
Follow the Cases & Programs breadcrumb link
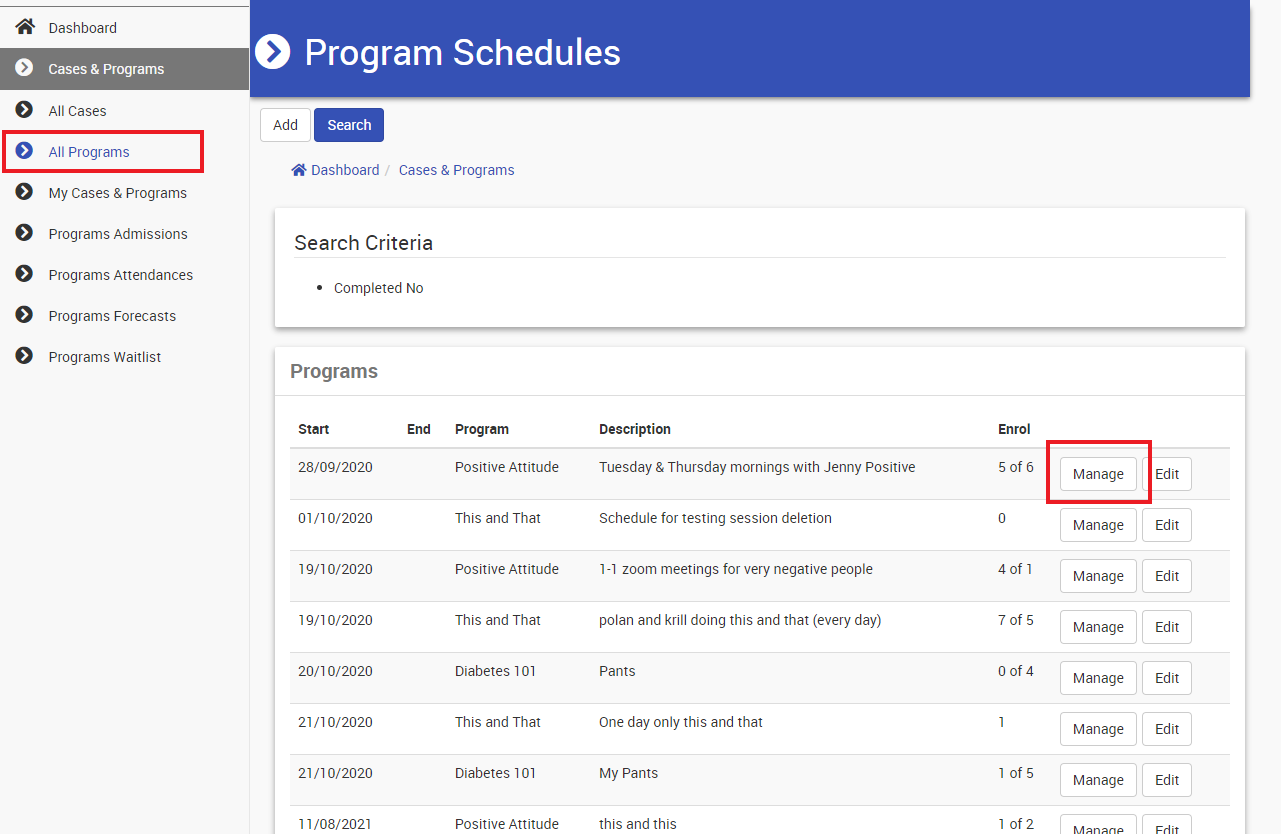[x=456, y=170]
